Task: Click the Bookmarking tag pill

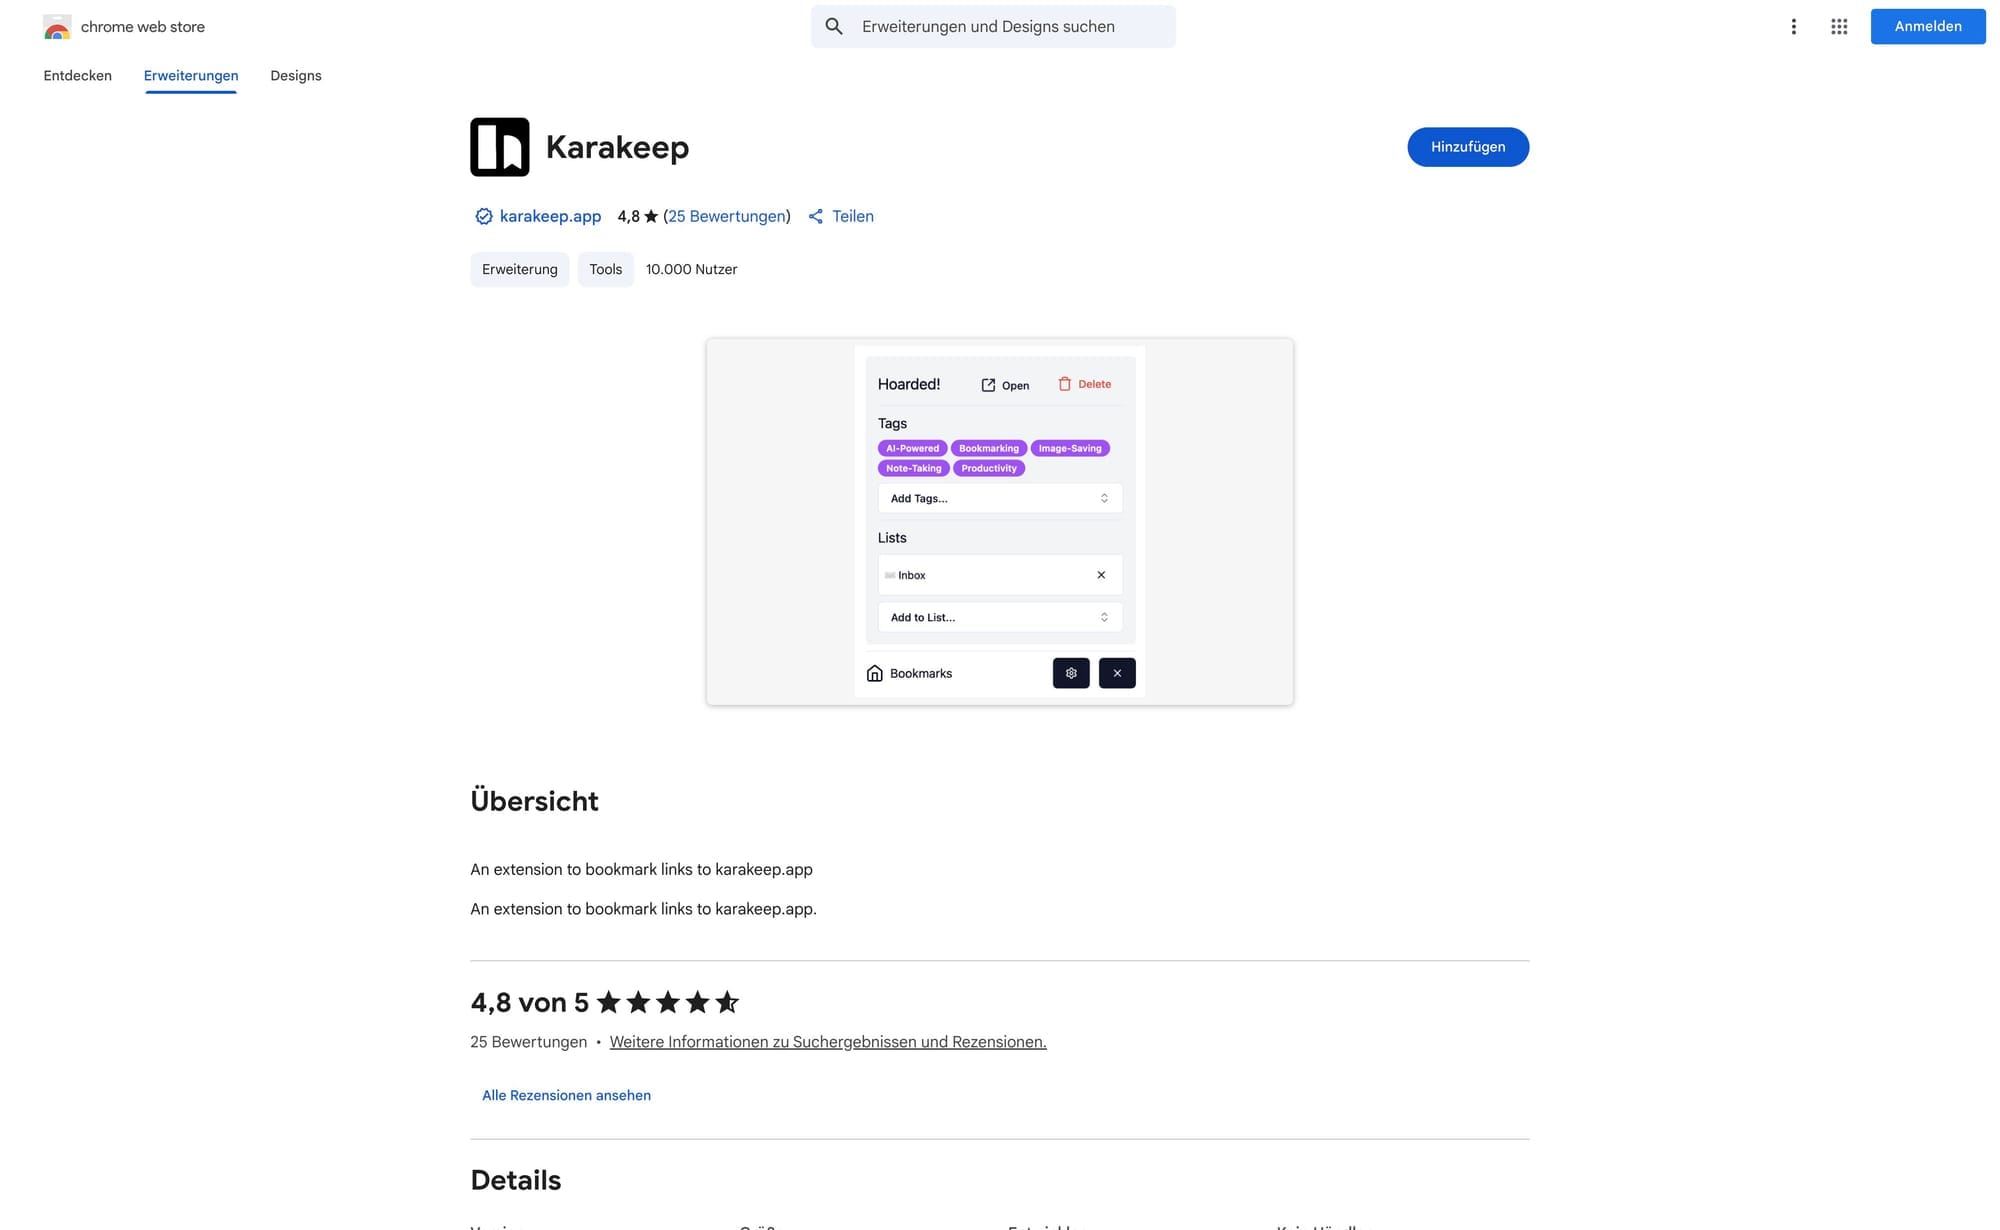Action: (x=989, y=448)
